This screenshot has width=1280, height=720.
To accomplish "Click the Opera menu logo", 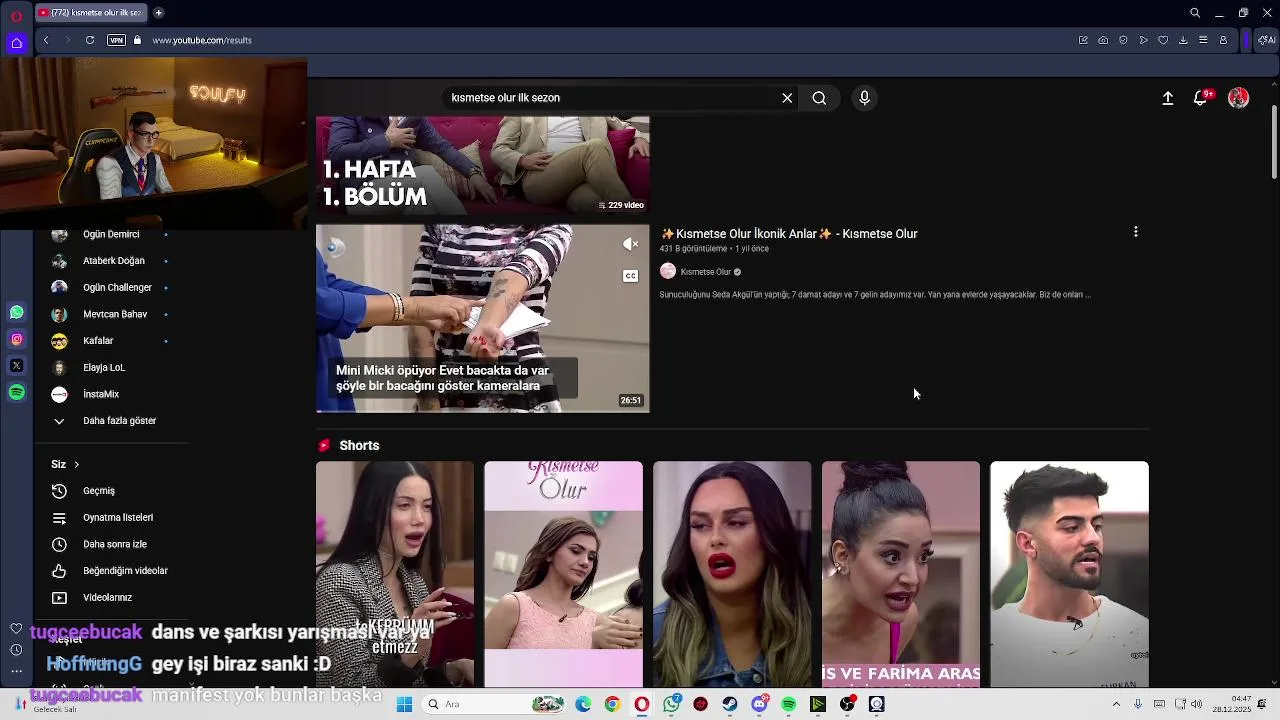I will [16, 14].
